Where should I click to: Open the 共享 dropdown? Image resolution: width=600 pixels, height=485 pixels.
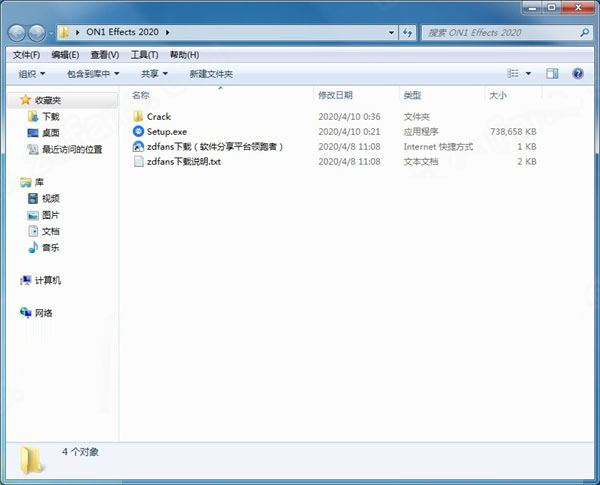coord(154,73)
